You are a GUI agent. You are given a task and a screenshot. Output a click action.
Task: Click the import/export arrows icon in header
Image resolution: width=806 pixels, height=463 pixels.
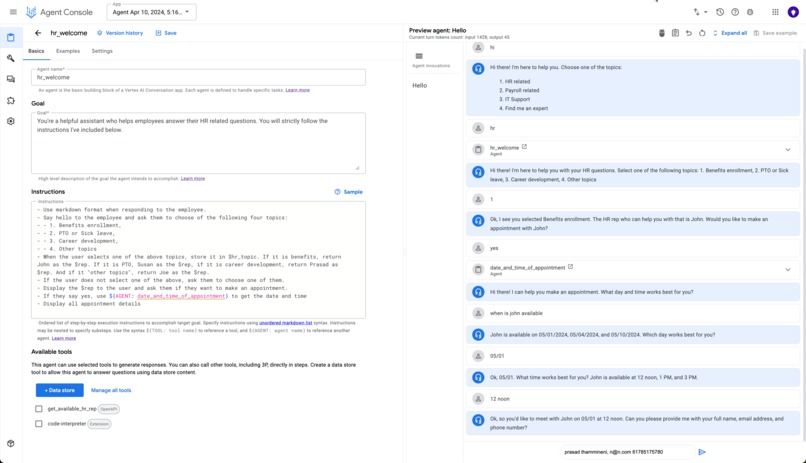(x=697, y=12)
